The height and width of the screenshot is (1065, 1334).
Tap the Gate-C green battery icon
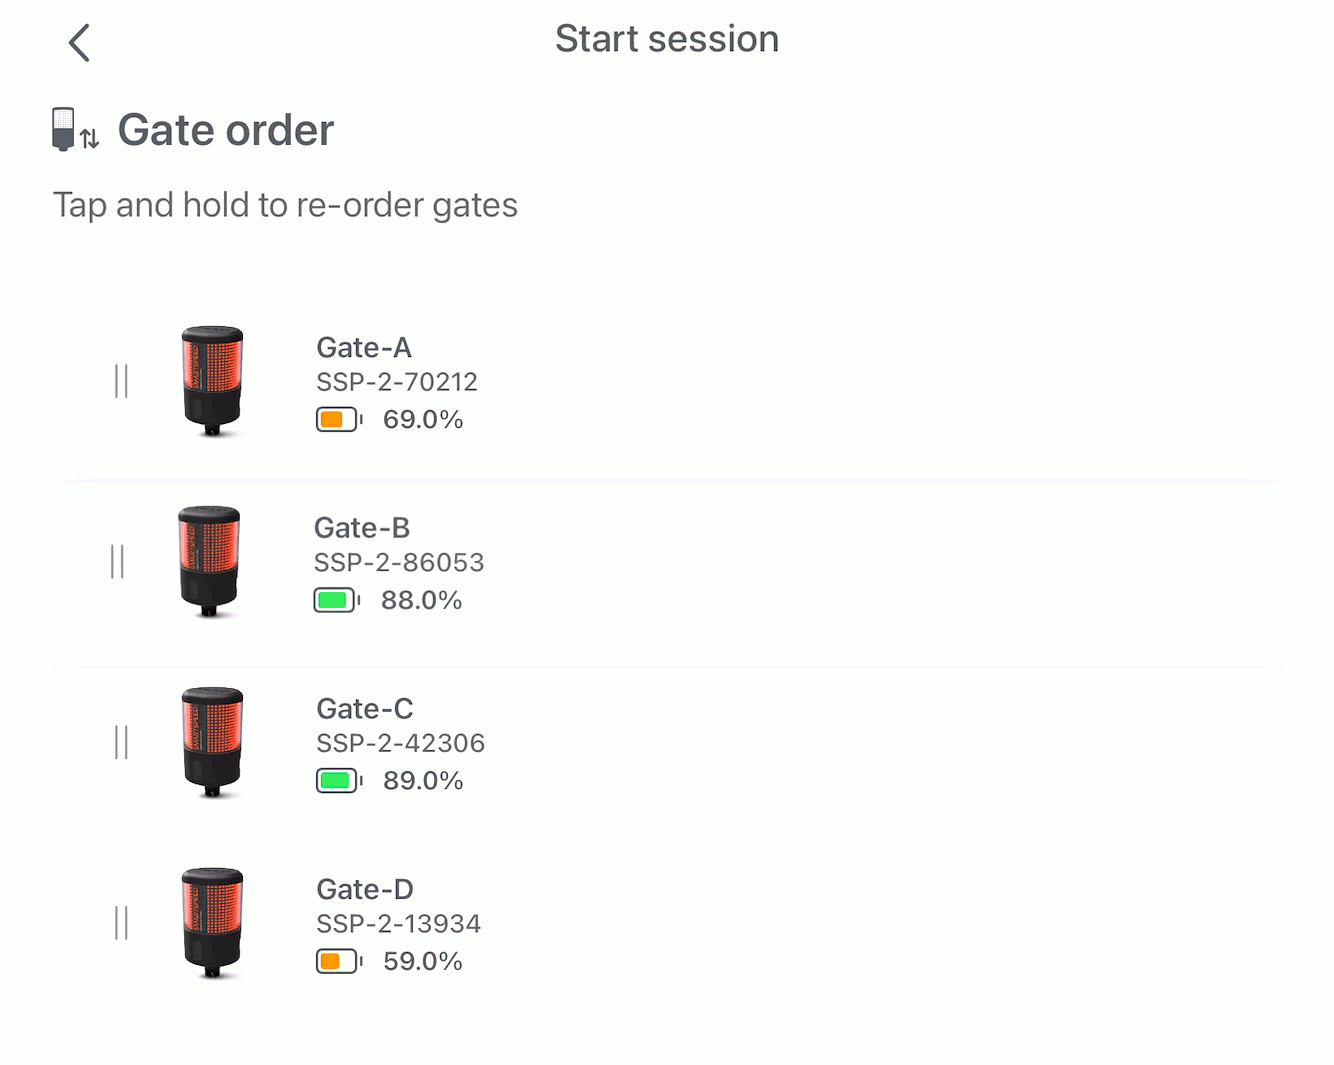pyautogui.click(x=339, y=781)
